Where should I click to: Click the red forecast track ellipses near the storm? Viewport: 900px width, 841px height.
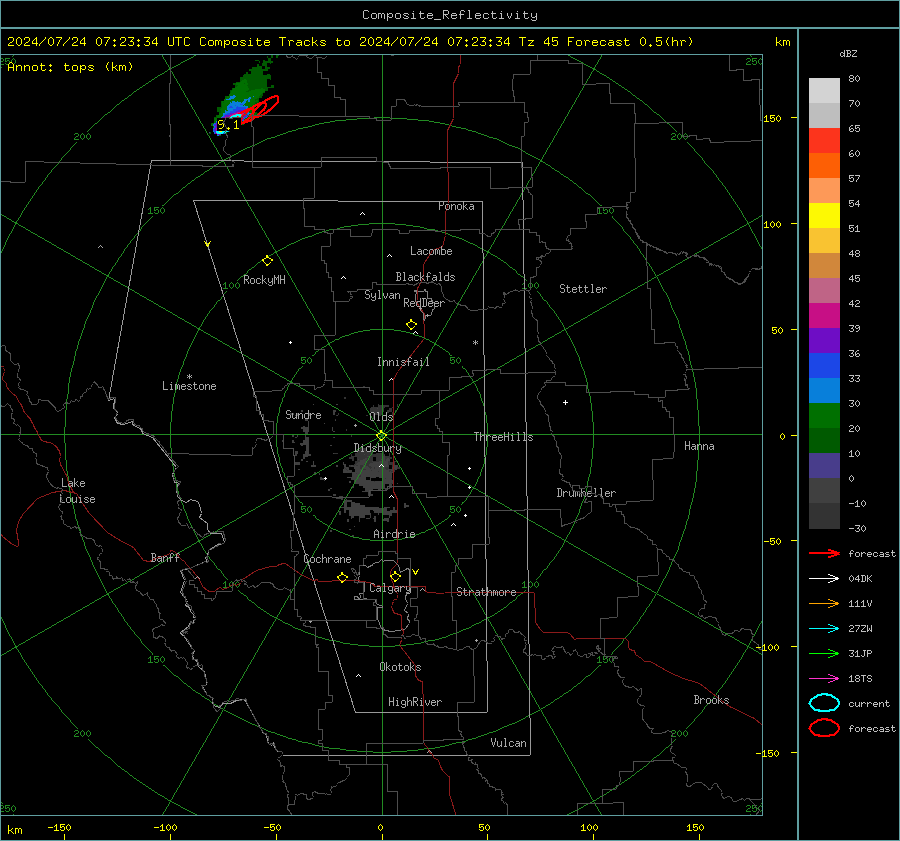point(260,108)
